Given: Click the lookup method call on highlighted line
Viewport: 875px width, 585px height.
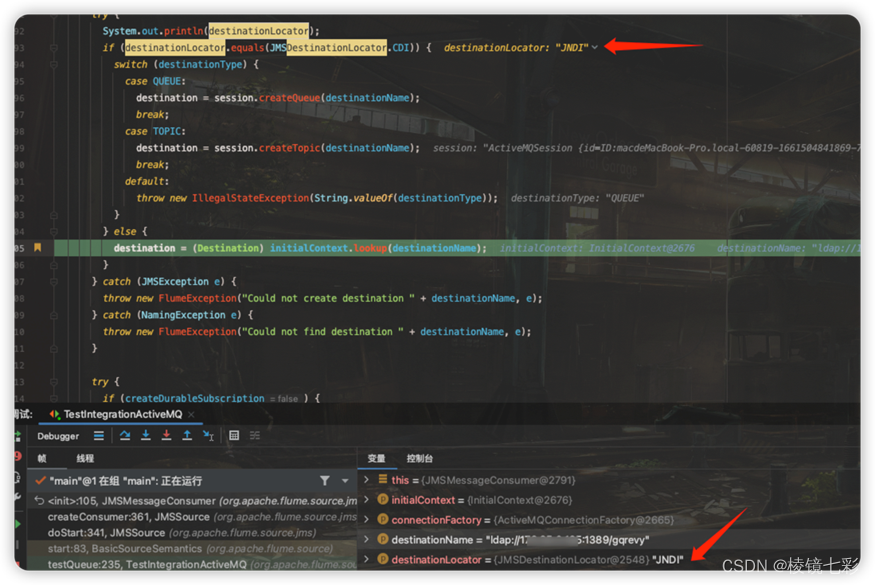Looking at the screenshot, I should (x=370, y=248).
